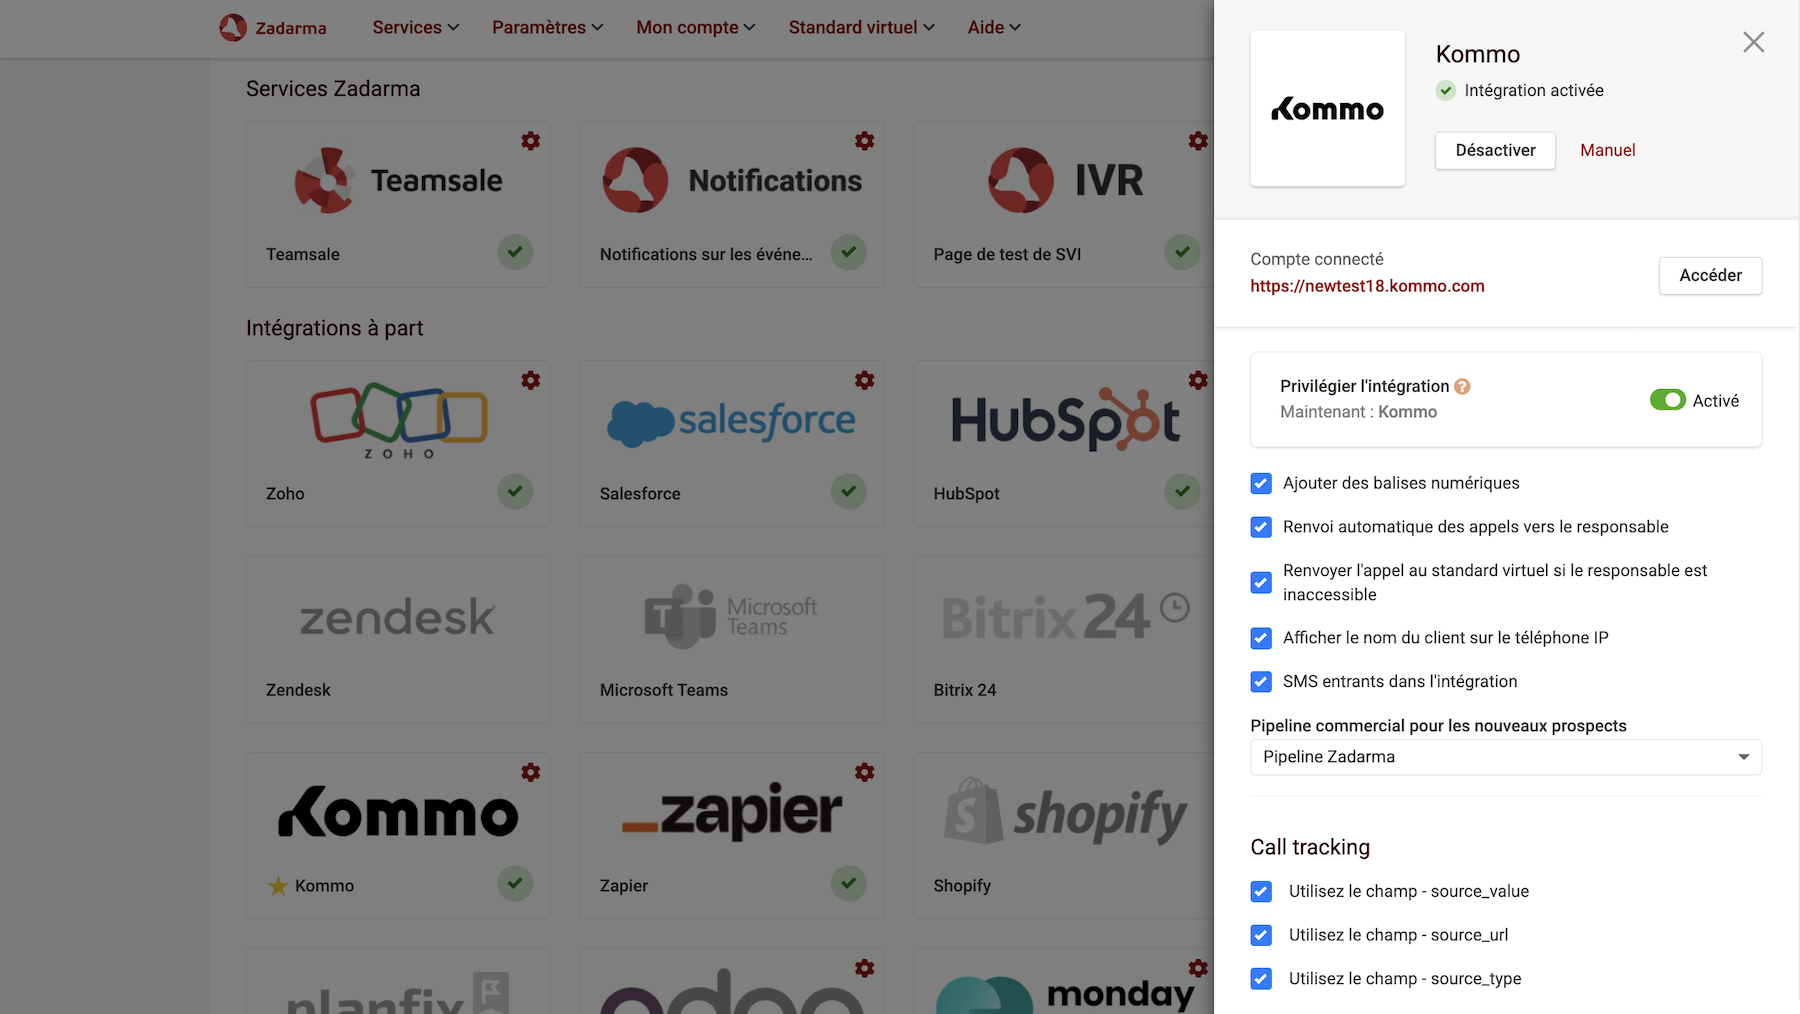Open settings gear on Teamsale card
Screen dimensions: 1800x1014
click(531, 141)
